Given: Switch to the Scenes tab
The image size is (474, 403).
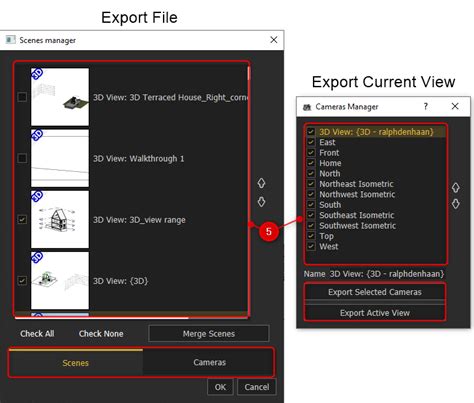Looking at the screenshot, I should pos(76,363).
